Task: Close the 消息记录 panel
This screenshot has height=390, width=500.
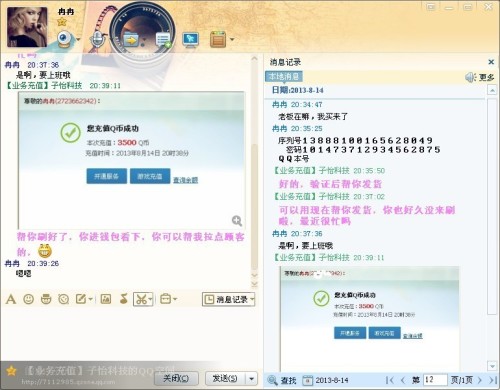Action: (x=491, y=62)
